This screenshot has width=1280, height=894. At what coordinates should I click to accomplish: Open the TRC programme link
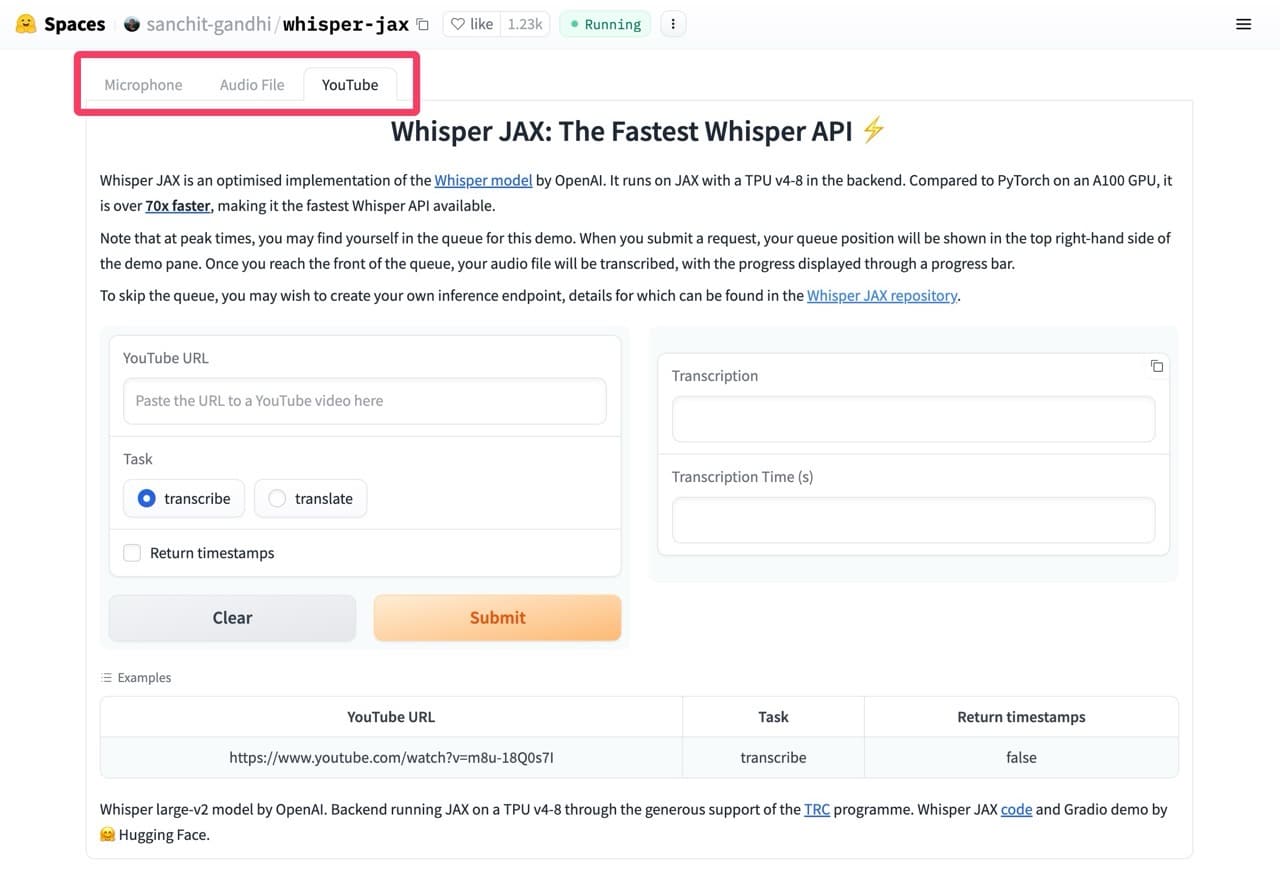817,810
